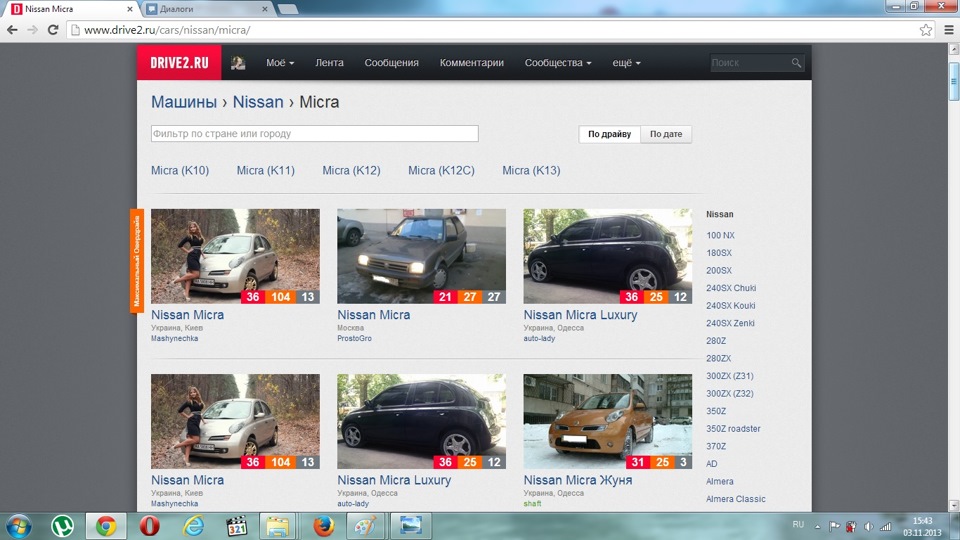Open 300ZX (Z32) sidebar link
The image size is (960, 540).
coord(730,394)
